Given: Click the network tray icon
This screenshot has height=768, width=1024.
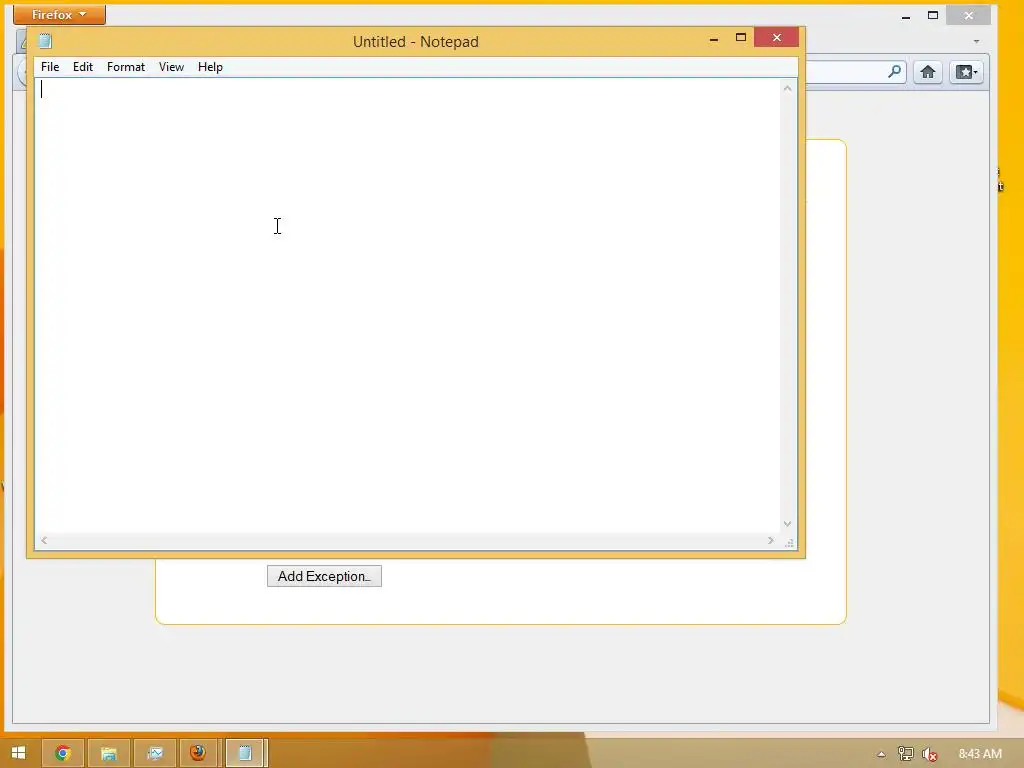Looking at the screenshot, I should [x=905, y=754].
